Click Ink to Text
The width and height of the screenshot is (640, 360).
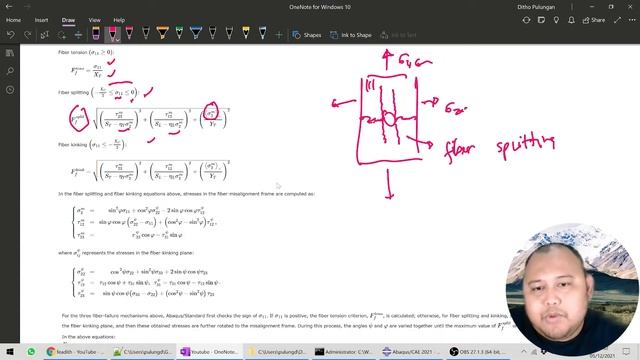(x=398, y=35)
